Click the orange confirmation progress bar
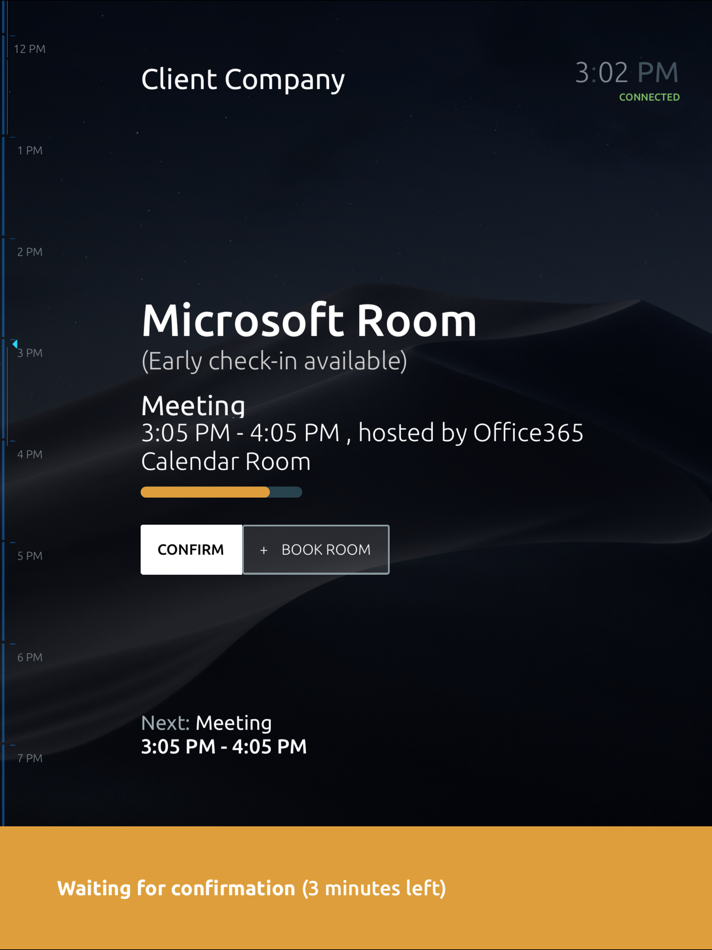This screenshot has width=712, height=950. (221, 492)
